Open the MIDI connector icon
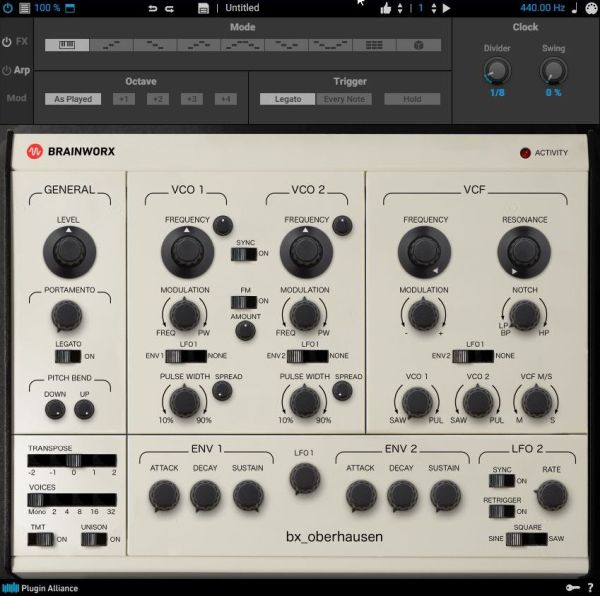The image size is (600, 596). pyautogui.click(x=591, y=8)
